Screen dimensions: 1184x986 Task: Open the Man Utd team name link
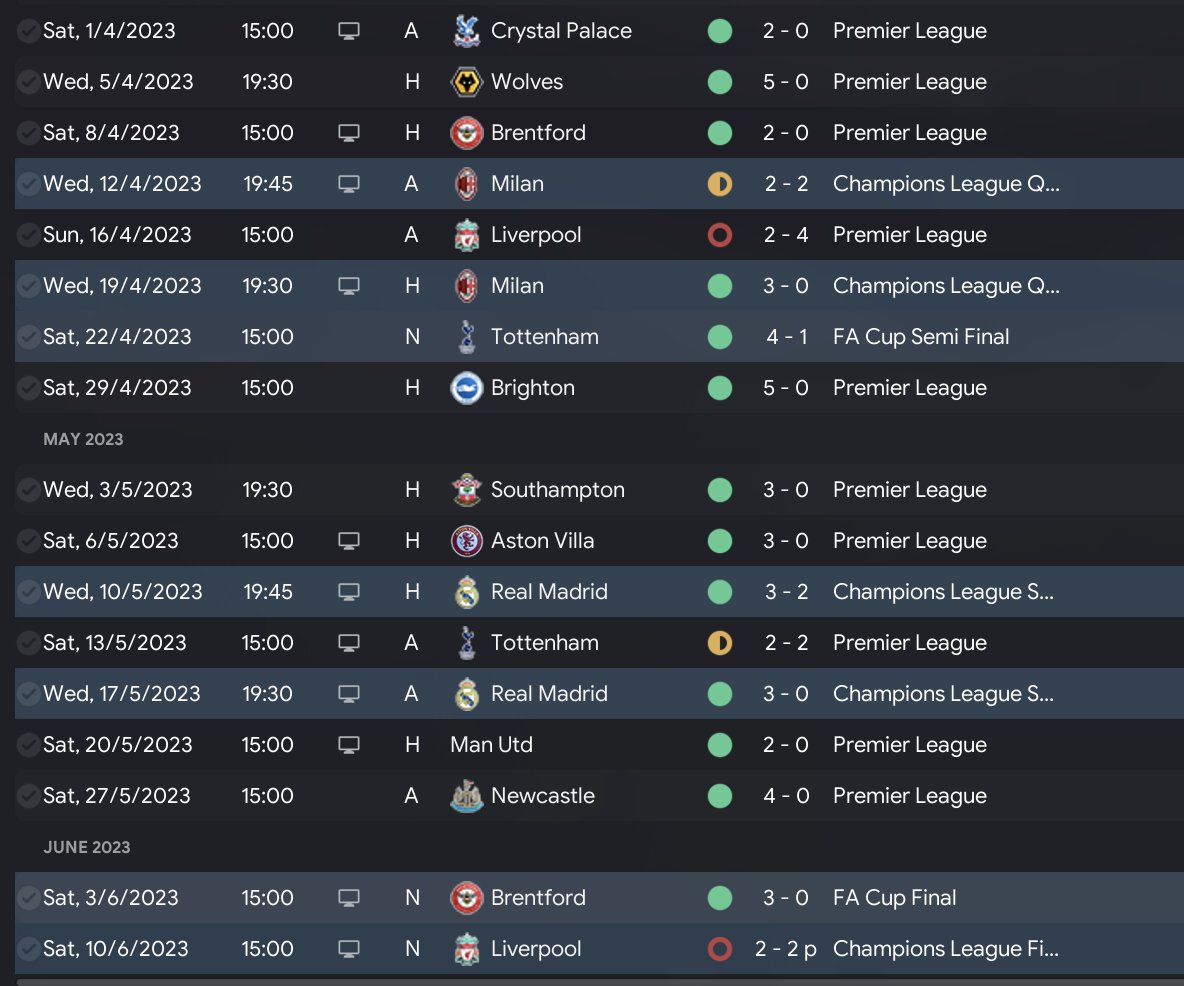pyautogui.click(x=492, y=745)
